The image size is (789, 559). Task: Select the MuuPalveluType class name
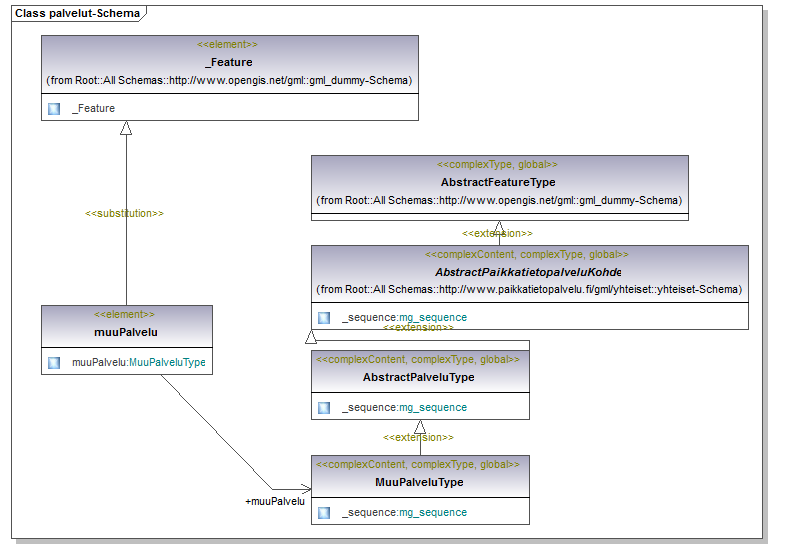(419, 483)
